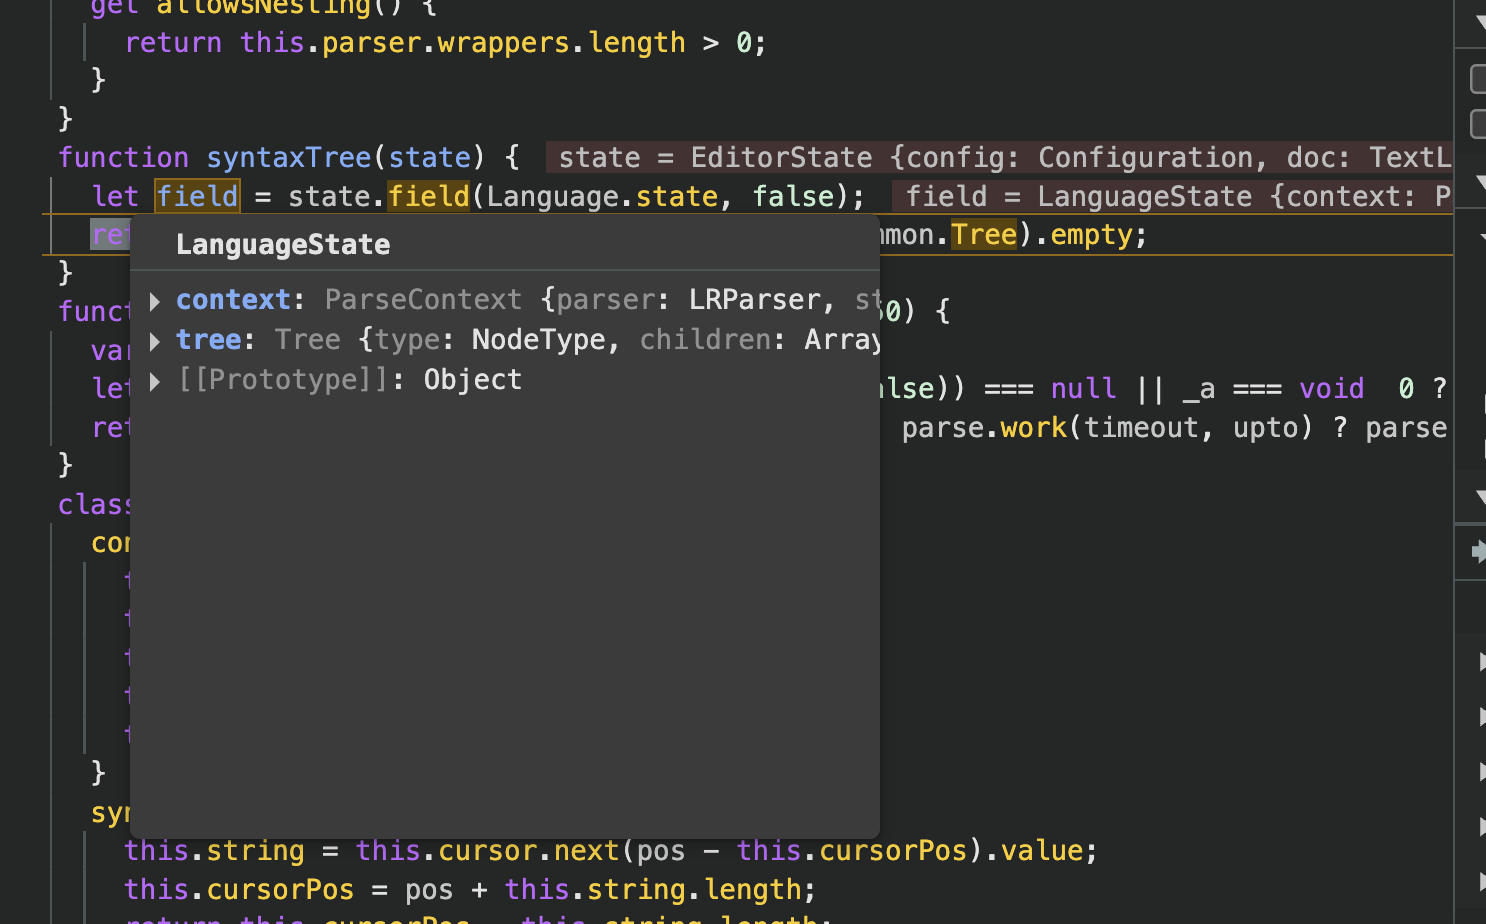Select the highlighted field variable after let
Image resolution: width=1486 pixels, height=924 pixels.
tap(198, 196)
